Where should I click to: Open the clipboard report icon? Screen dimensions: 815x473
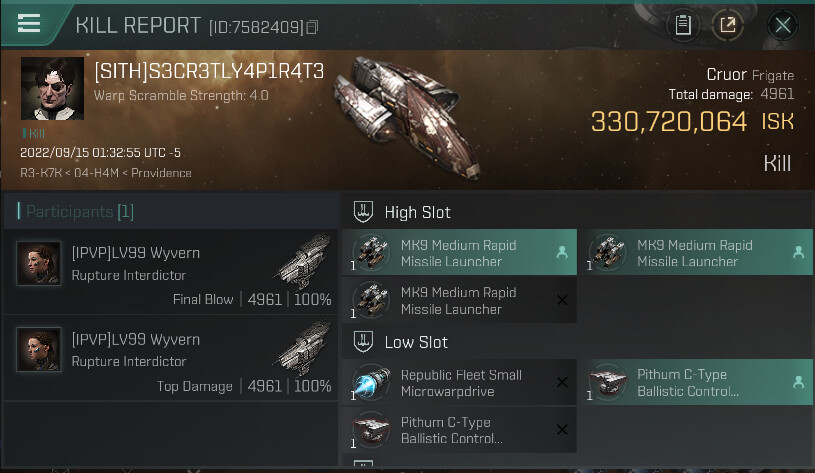pyautogui.click(x=682, y=24)
